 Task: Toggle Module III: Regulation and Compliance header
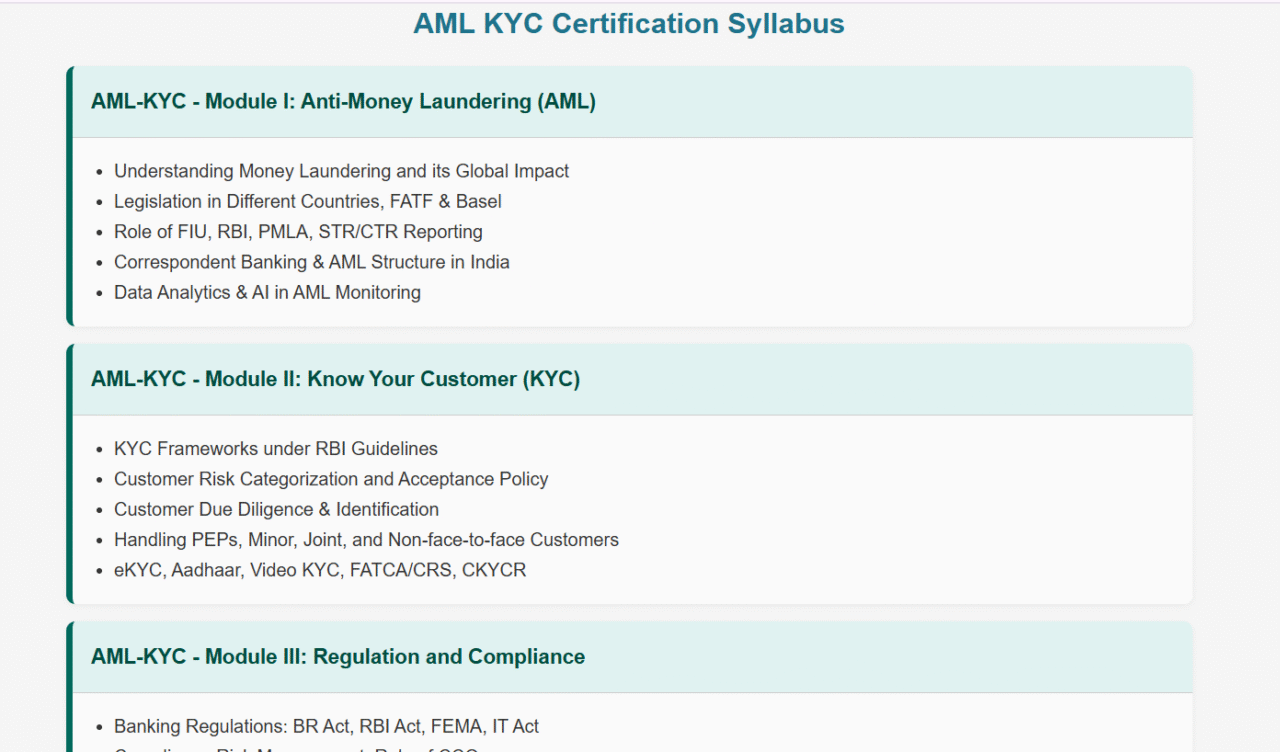click(x=338, y=657)
